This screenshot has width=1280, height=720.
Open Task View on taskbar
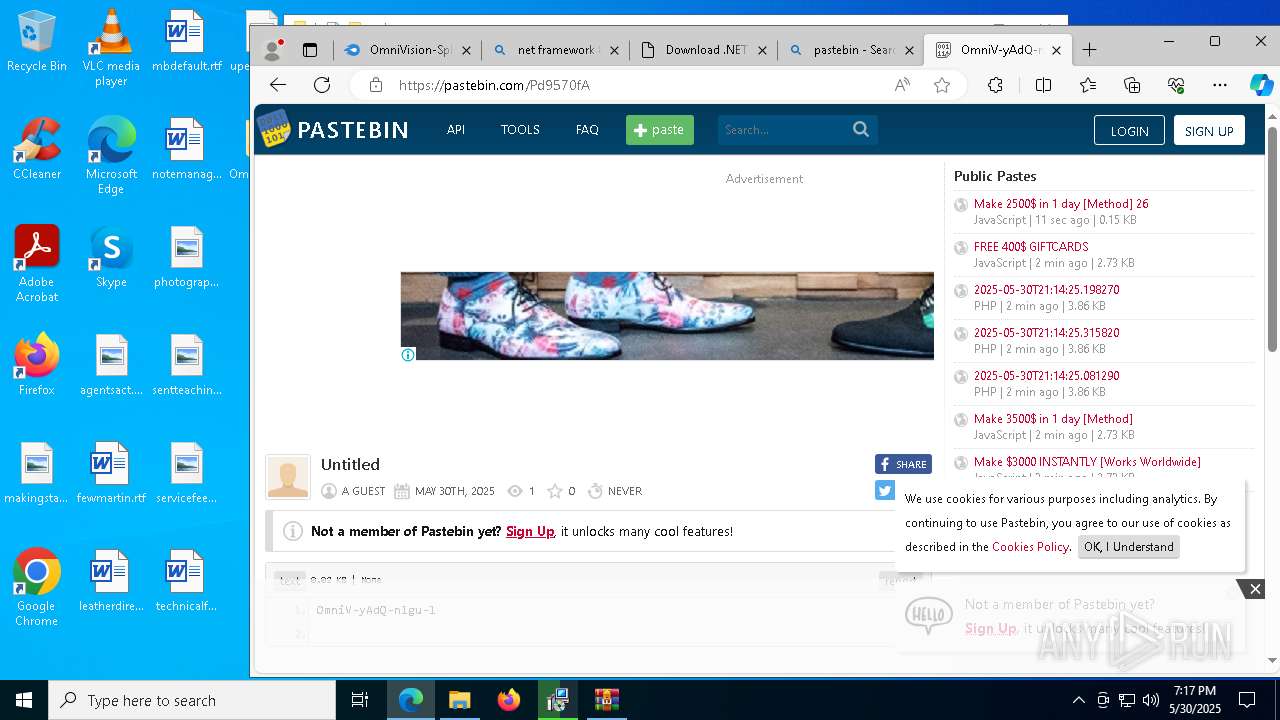[x=360, y=700]
